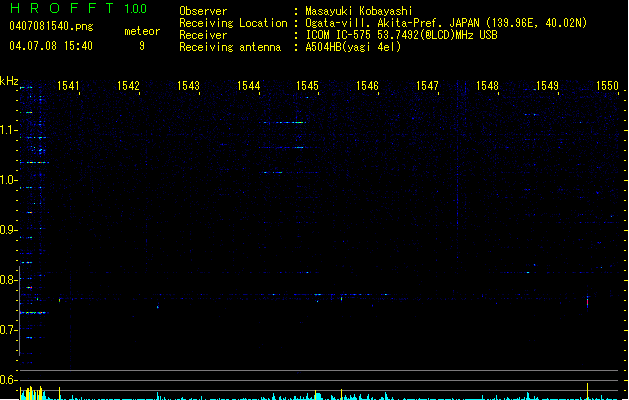Select the filename 0407081540.png
The image size is (629, 400).
coord(51,26)
